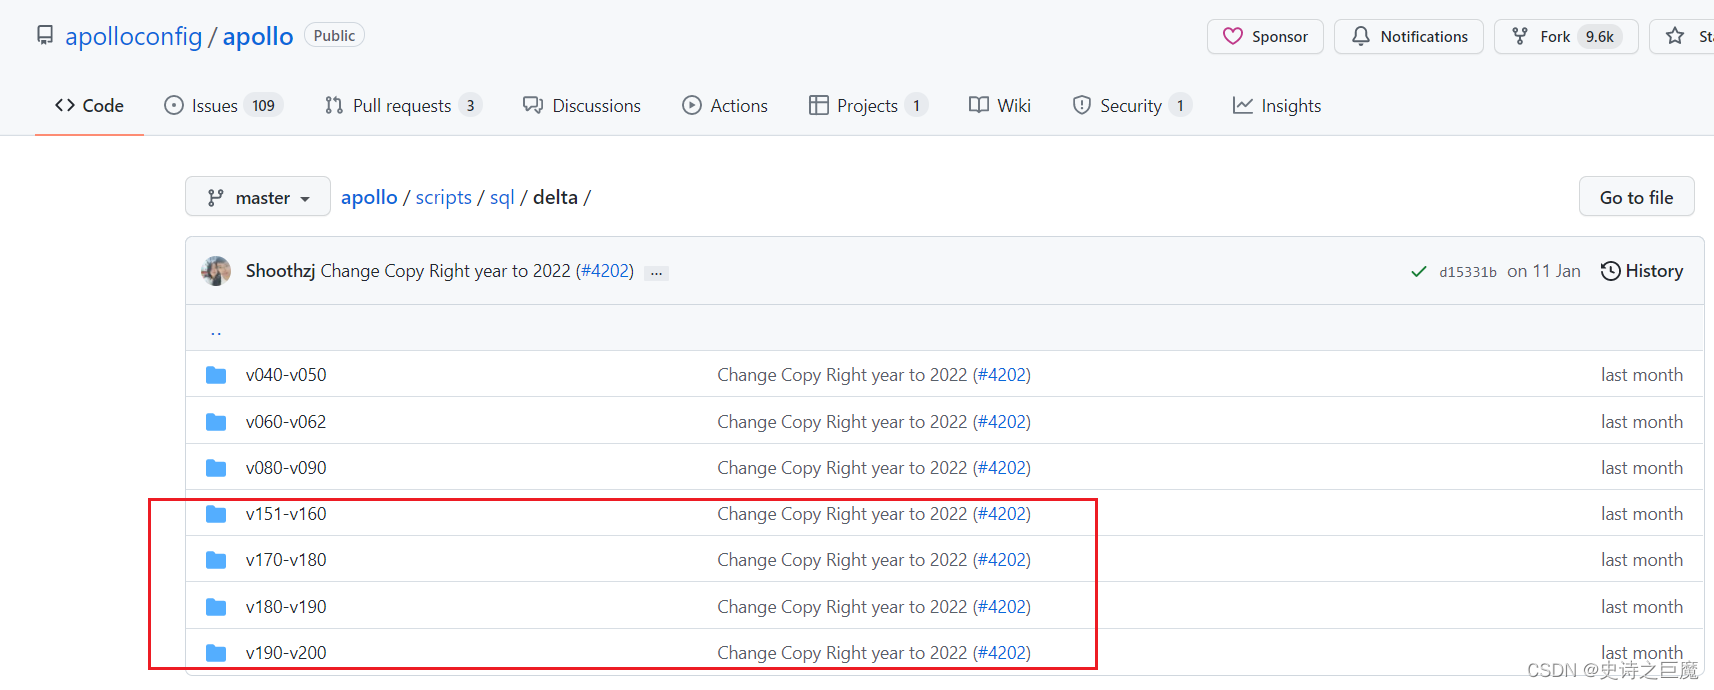Open the commit History link
This screenshot has height=690, width=1714.
coord(1642,271)
